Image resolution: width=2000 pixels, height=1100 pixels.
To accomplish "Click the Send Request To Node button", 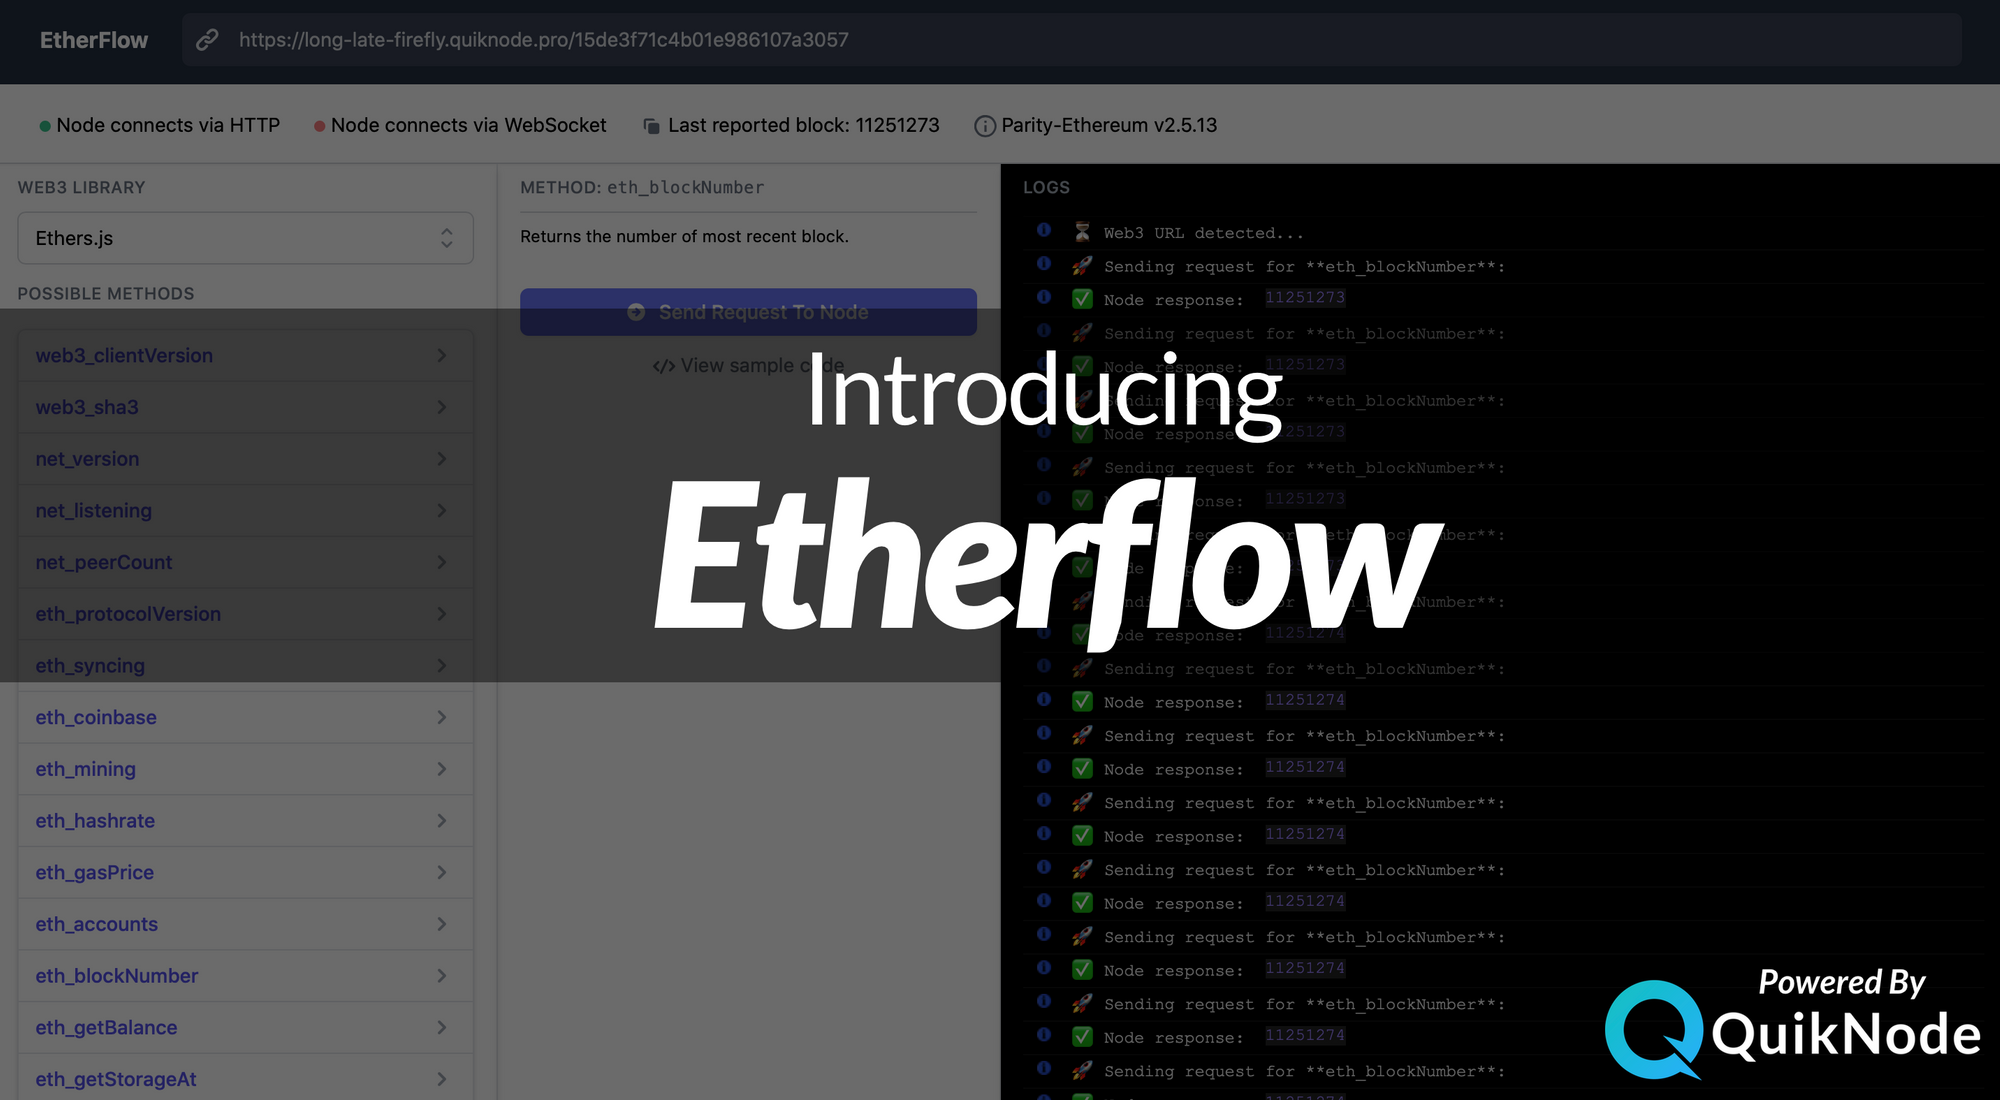I will pyautogui.click(x=748, y=312).
